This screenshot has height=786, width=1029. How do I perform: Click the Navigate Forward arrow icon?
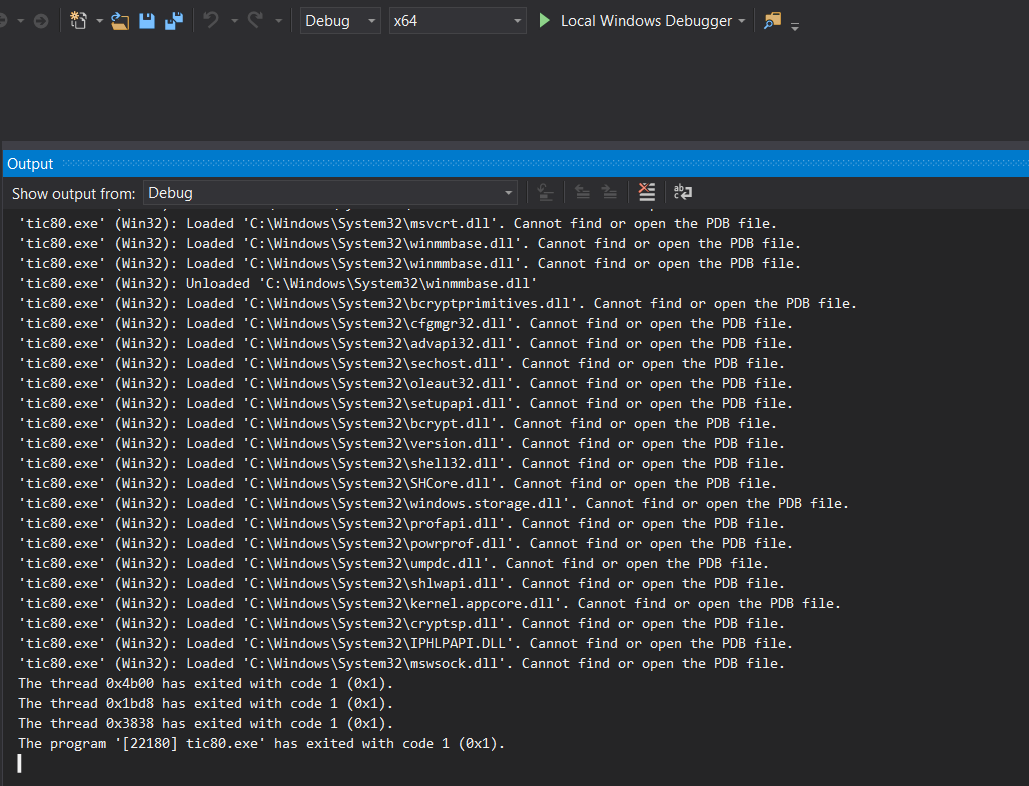coord(40,19)
